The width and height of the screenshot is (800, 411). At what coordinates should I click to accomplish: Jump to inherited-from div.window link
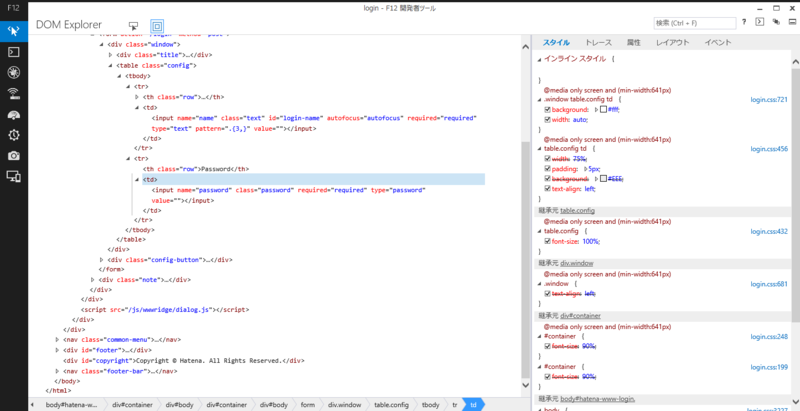point(577,263)
